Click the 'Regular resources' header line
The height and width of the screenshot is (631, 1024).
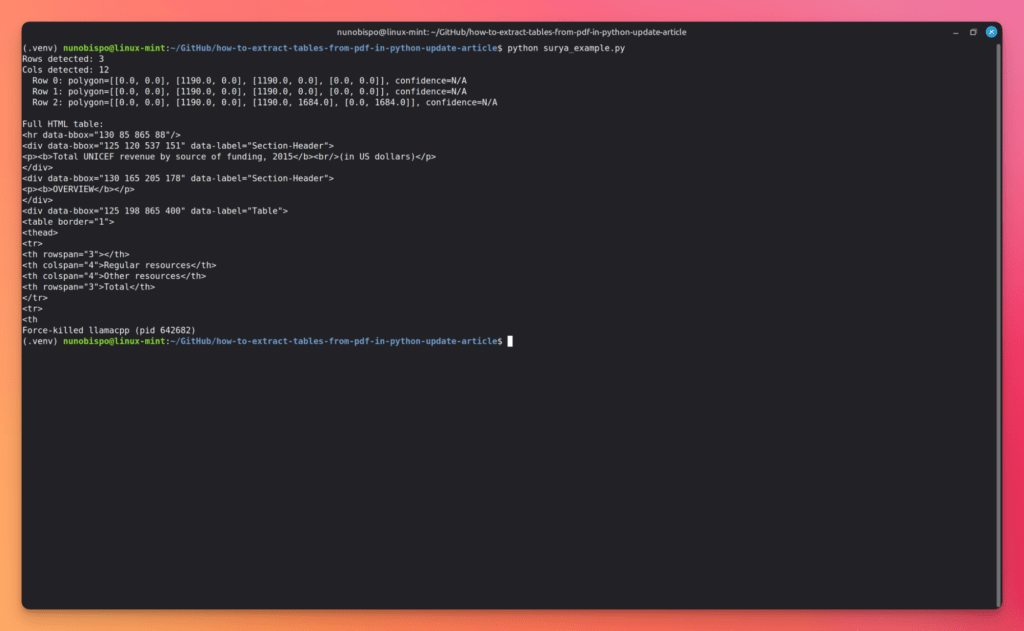point(119,265)
